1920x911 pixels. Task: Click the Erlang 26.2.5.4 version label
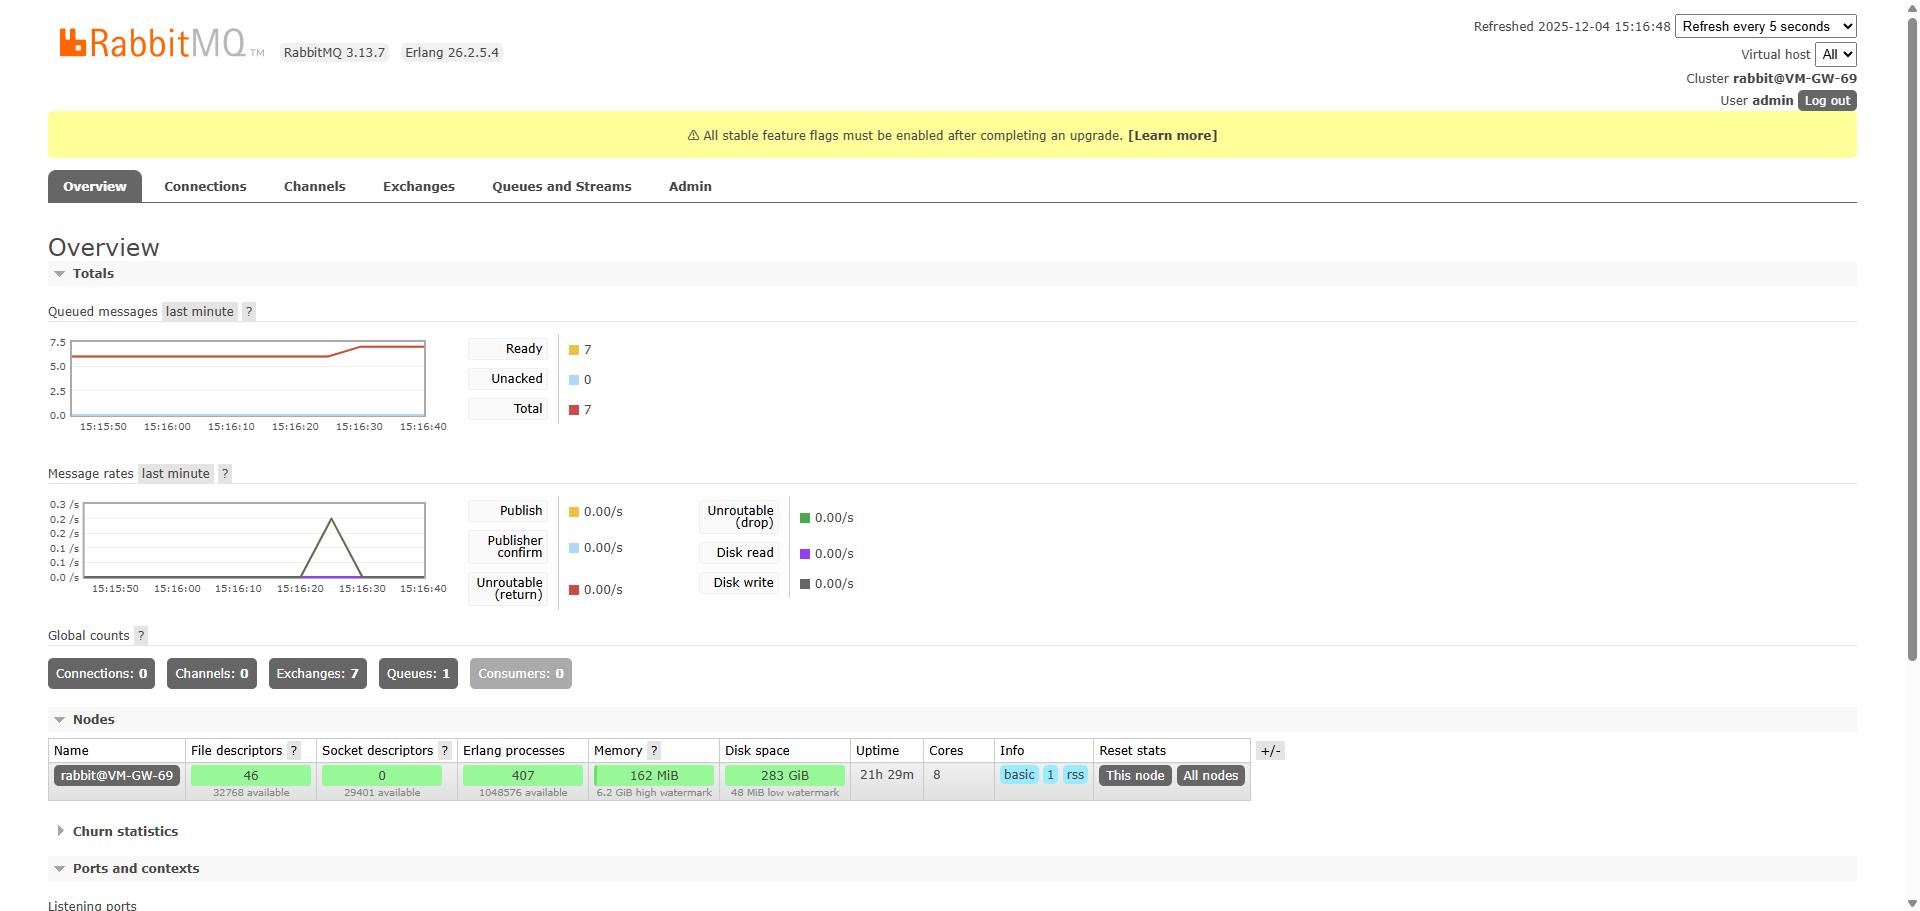point(452,53)
